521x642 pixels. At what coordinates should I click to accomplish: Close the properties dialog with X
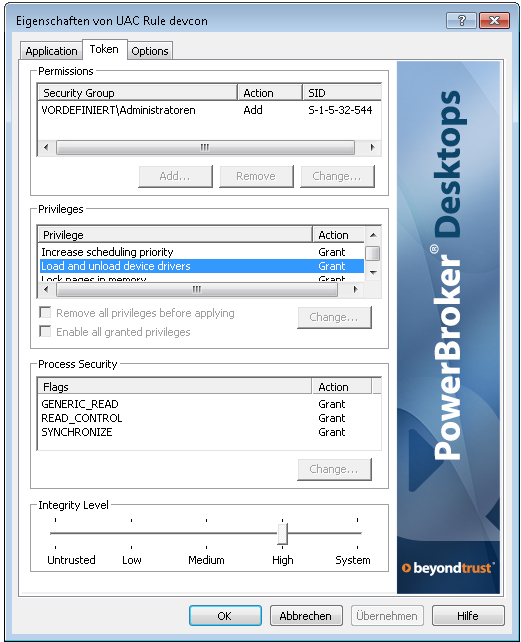pos(494,20)
